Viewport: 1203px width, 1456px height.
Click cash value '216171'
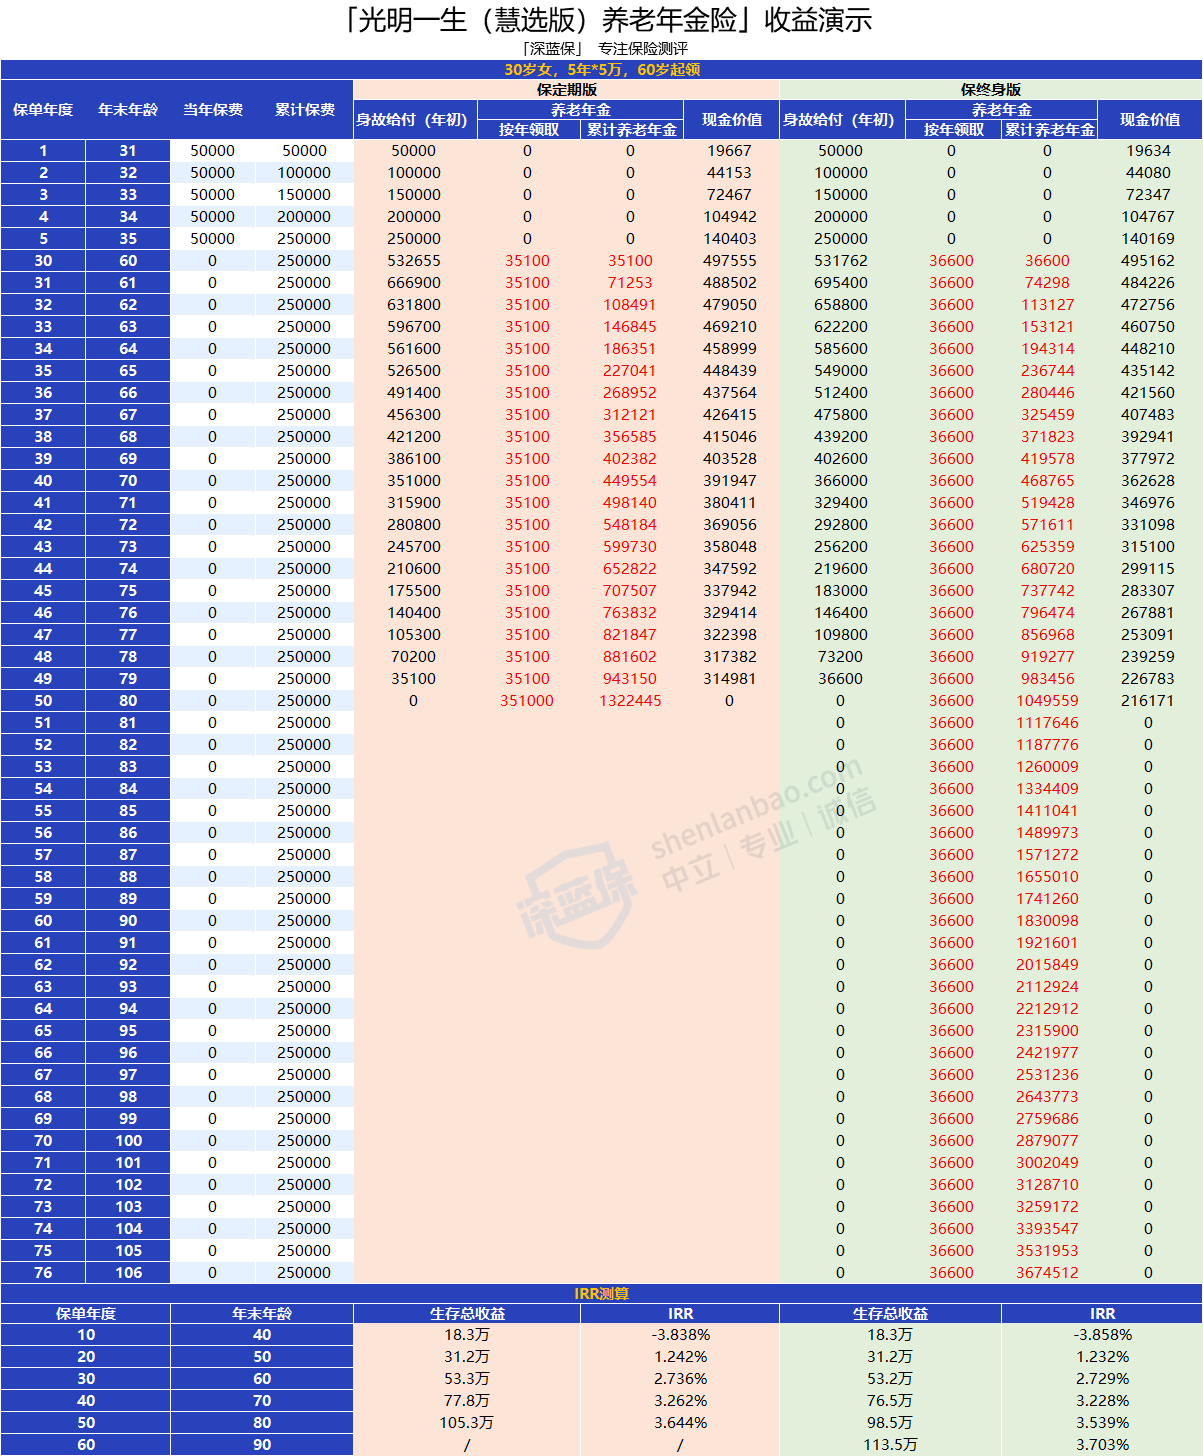coord(1148,701)
